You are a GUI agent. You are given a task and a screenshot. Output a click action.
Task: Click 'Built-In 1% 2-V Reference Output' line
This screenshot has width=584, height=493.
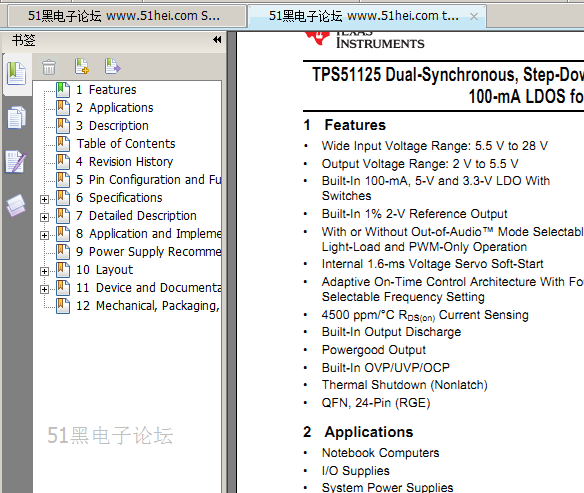pos(415,214)
